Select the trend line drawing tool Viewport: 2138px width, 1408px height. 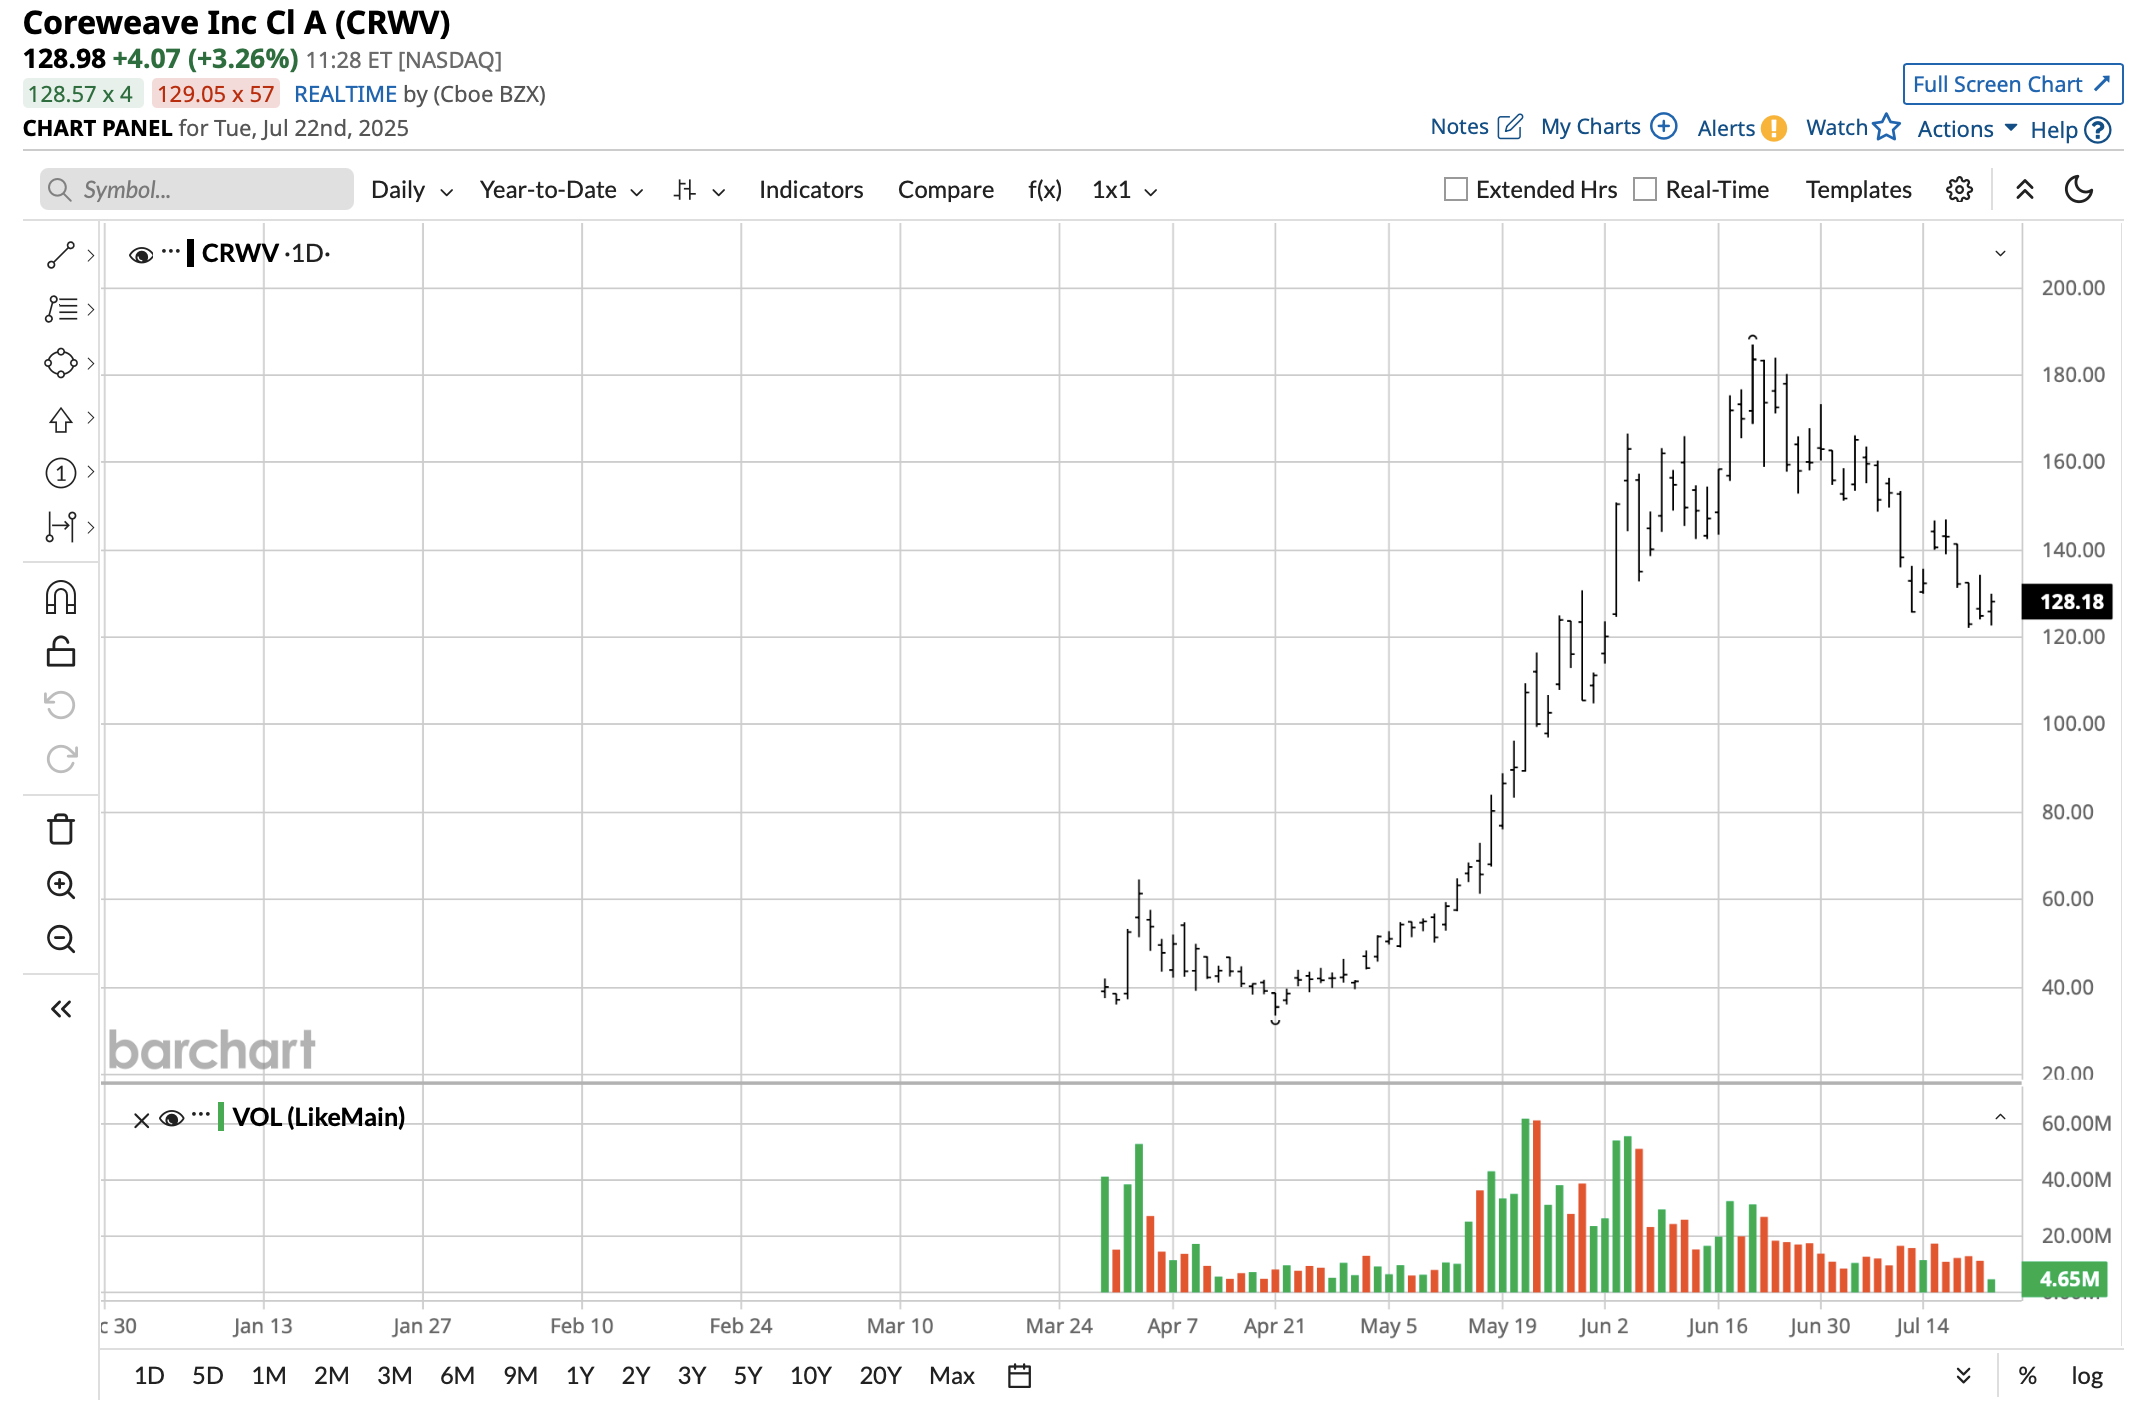coord(61,255)
